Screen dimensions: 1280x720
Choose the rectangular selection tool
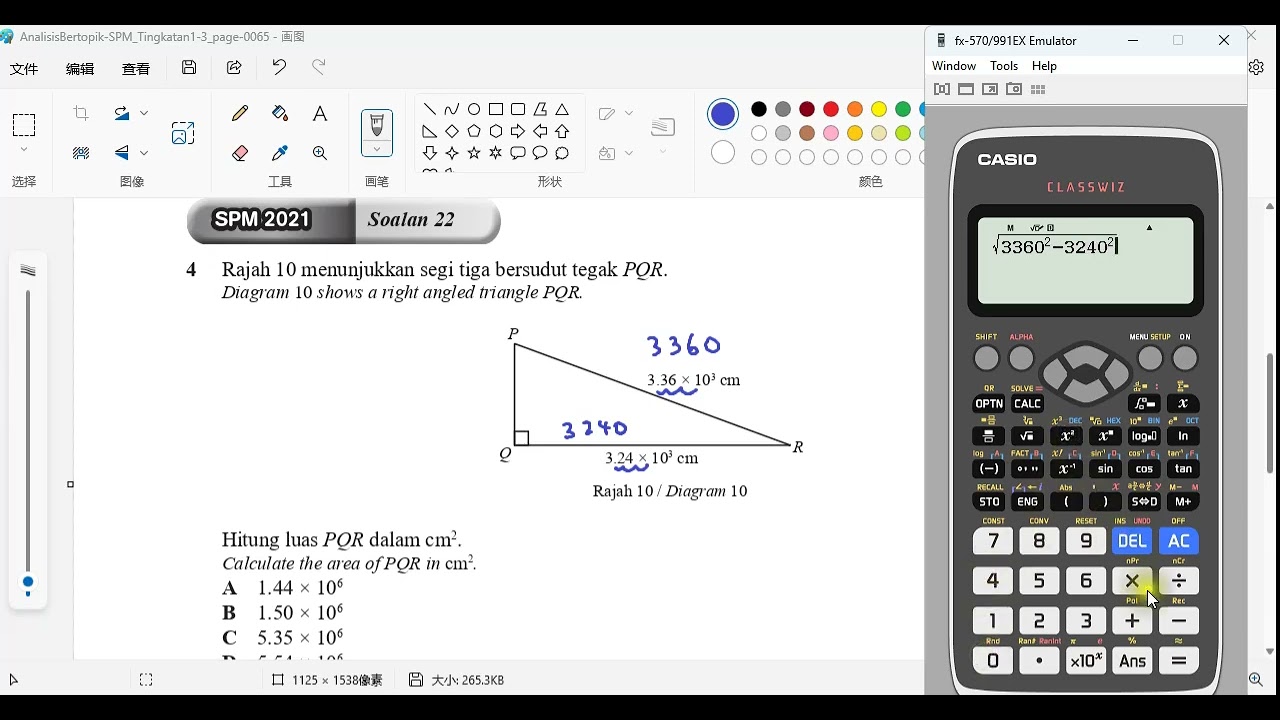click(x=24, y=125)
